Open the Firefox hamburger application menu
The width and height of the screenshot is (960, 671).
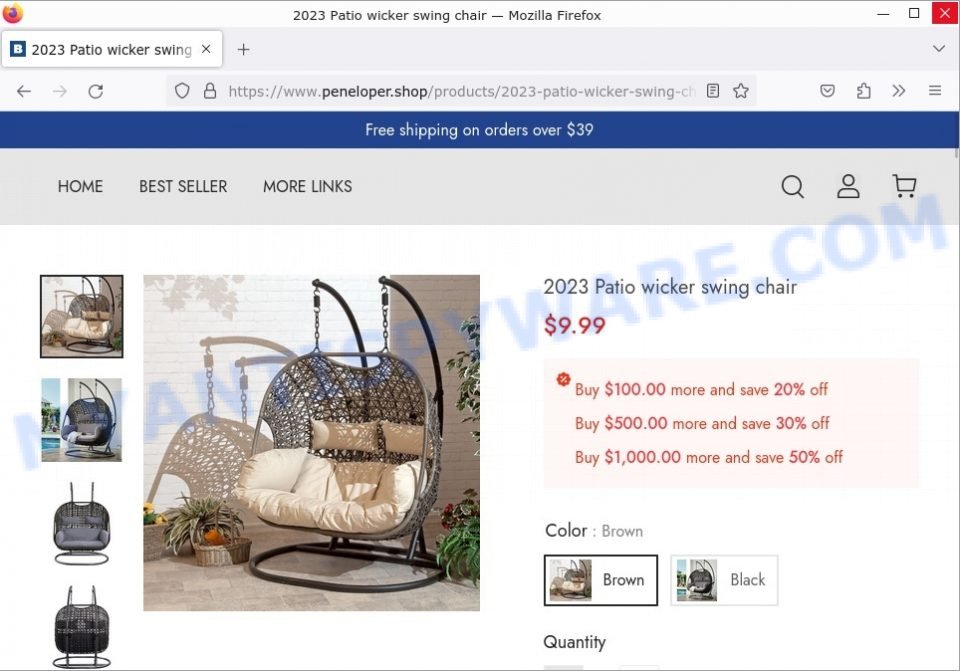pyautogui.click(x=935, y=91)
